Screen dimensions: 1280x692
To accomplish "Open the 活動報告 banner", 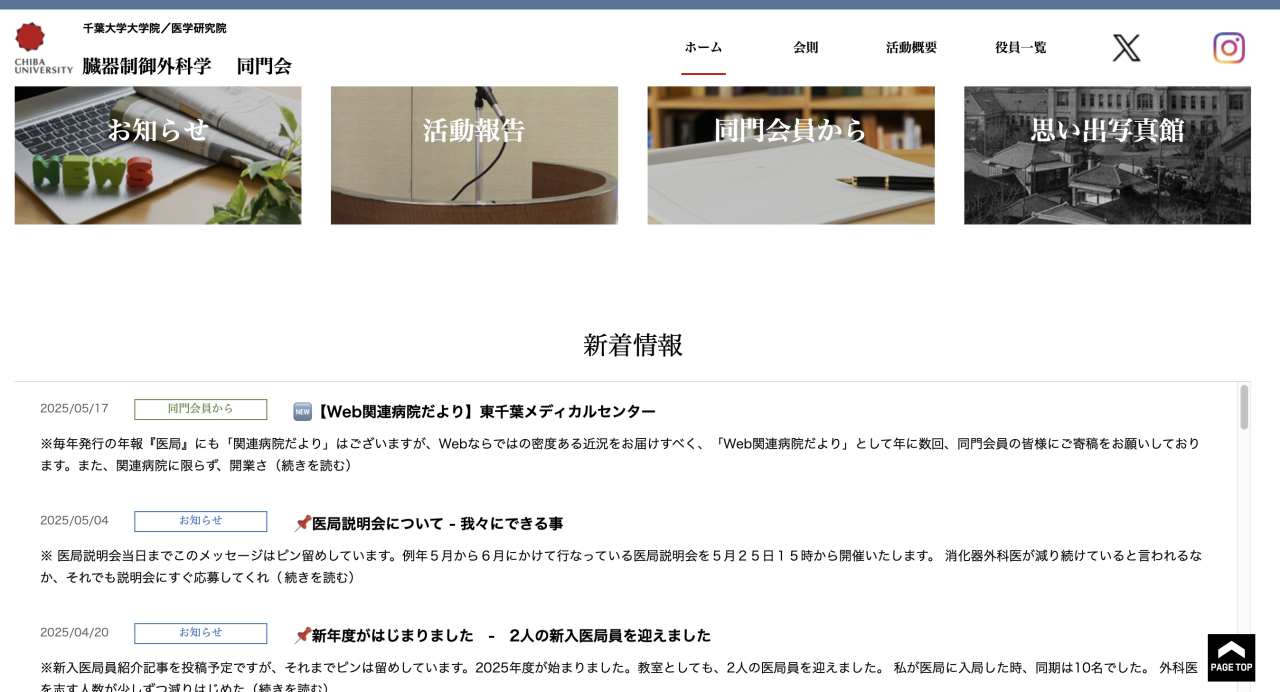I will (x=474, y=154).
